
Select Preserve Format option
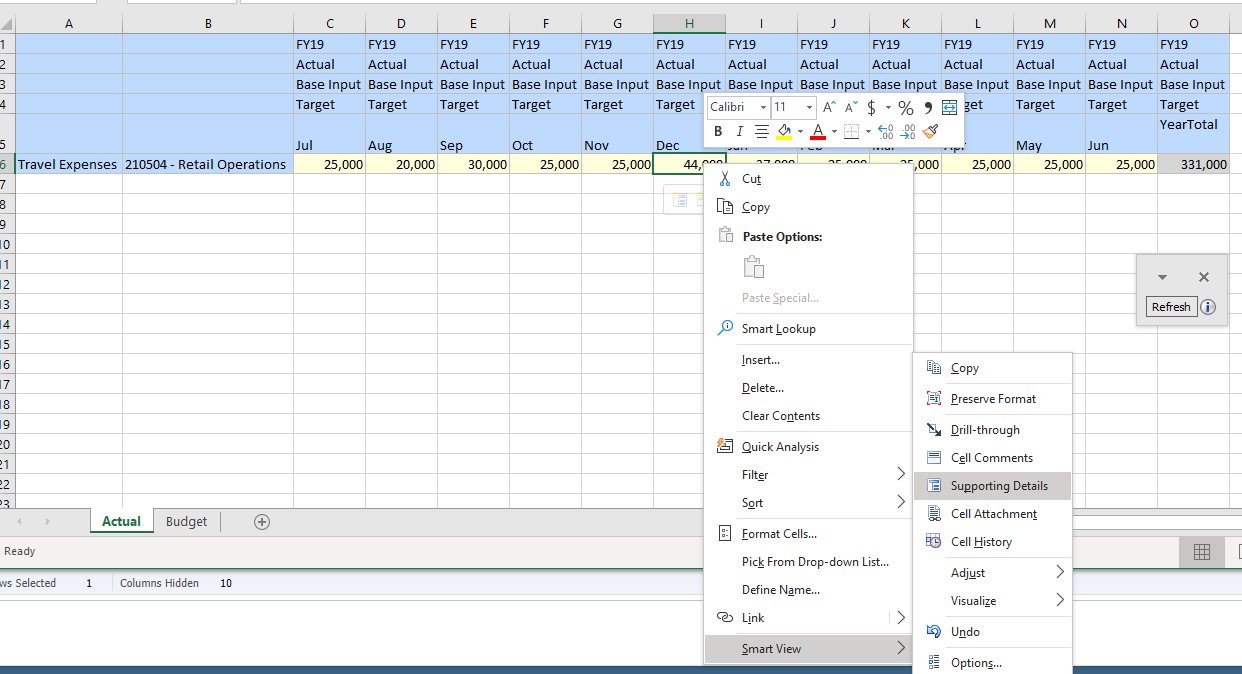pos(992,399)
